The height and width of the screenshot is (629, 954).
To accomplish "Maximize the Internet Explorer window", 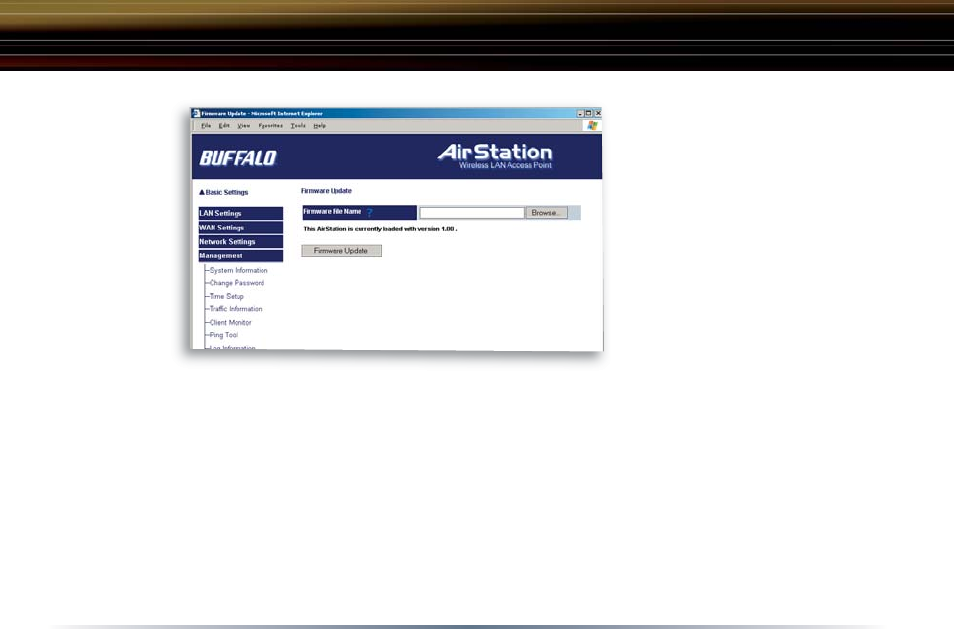I will pos(589,113).
